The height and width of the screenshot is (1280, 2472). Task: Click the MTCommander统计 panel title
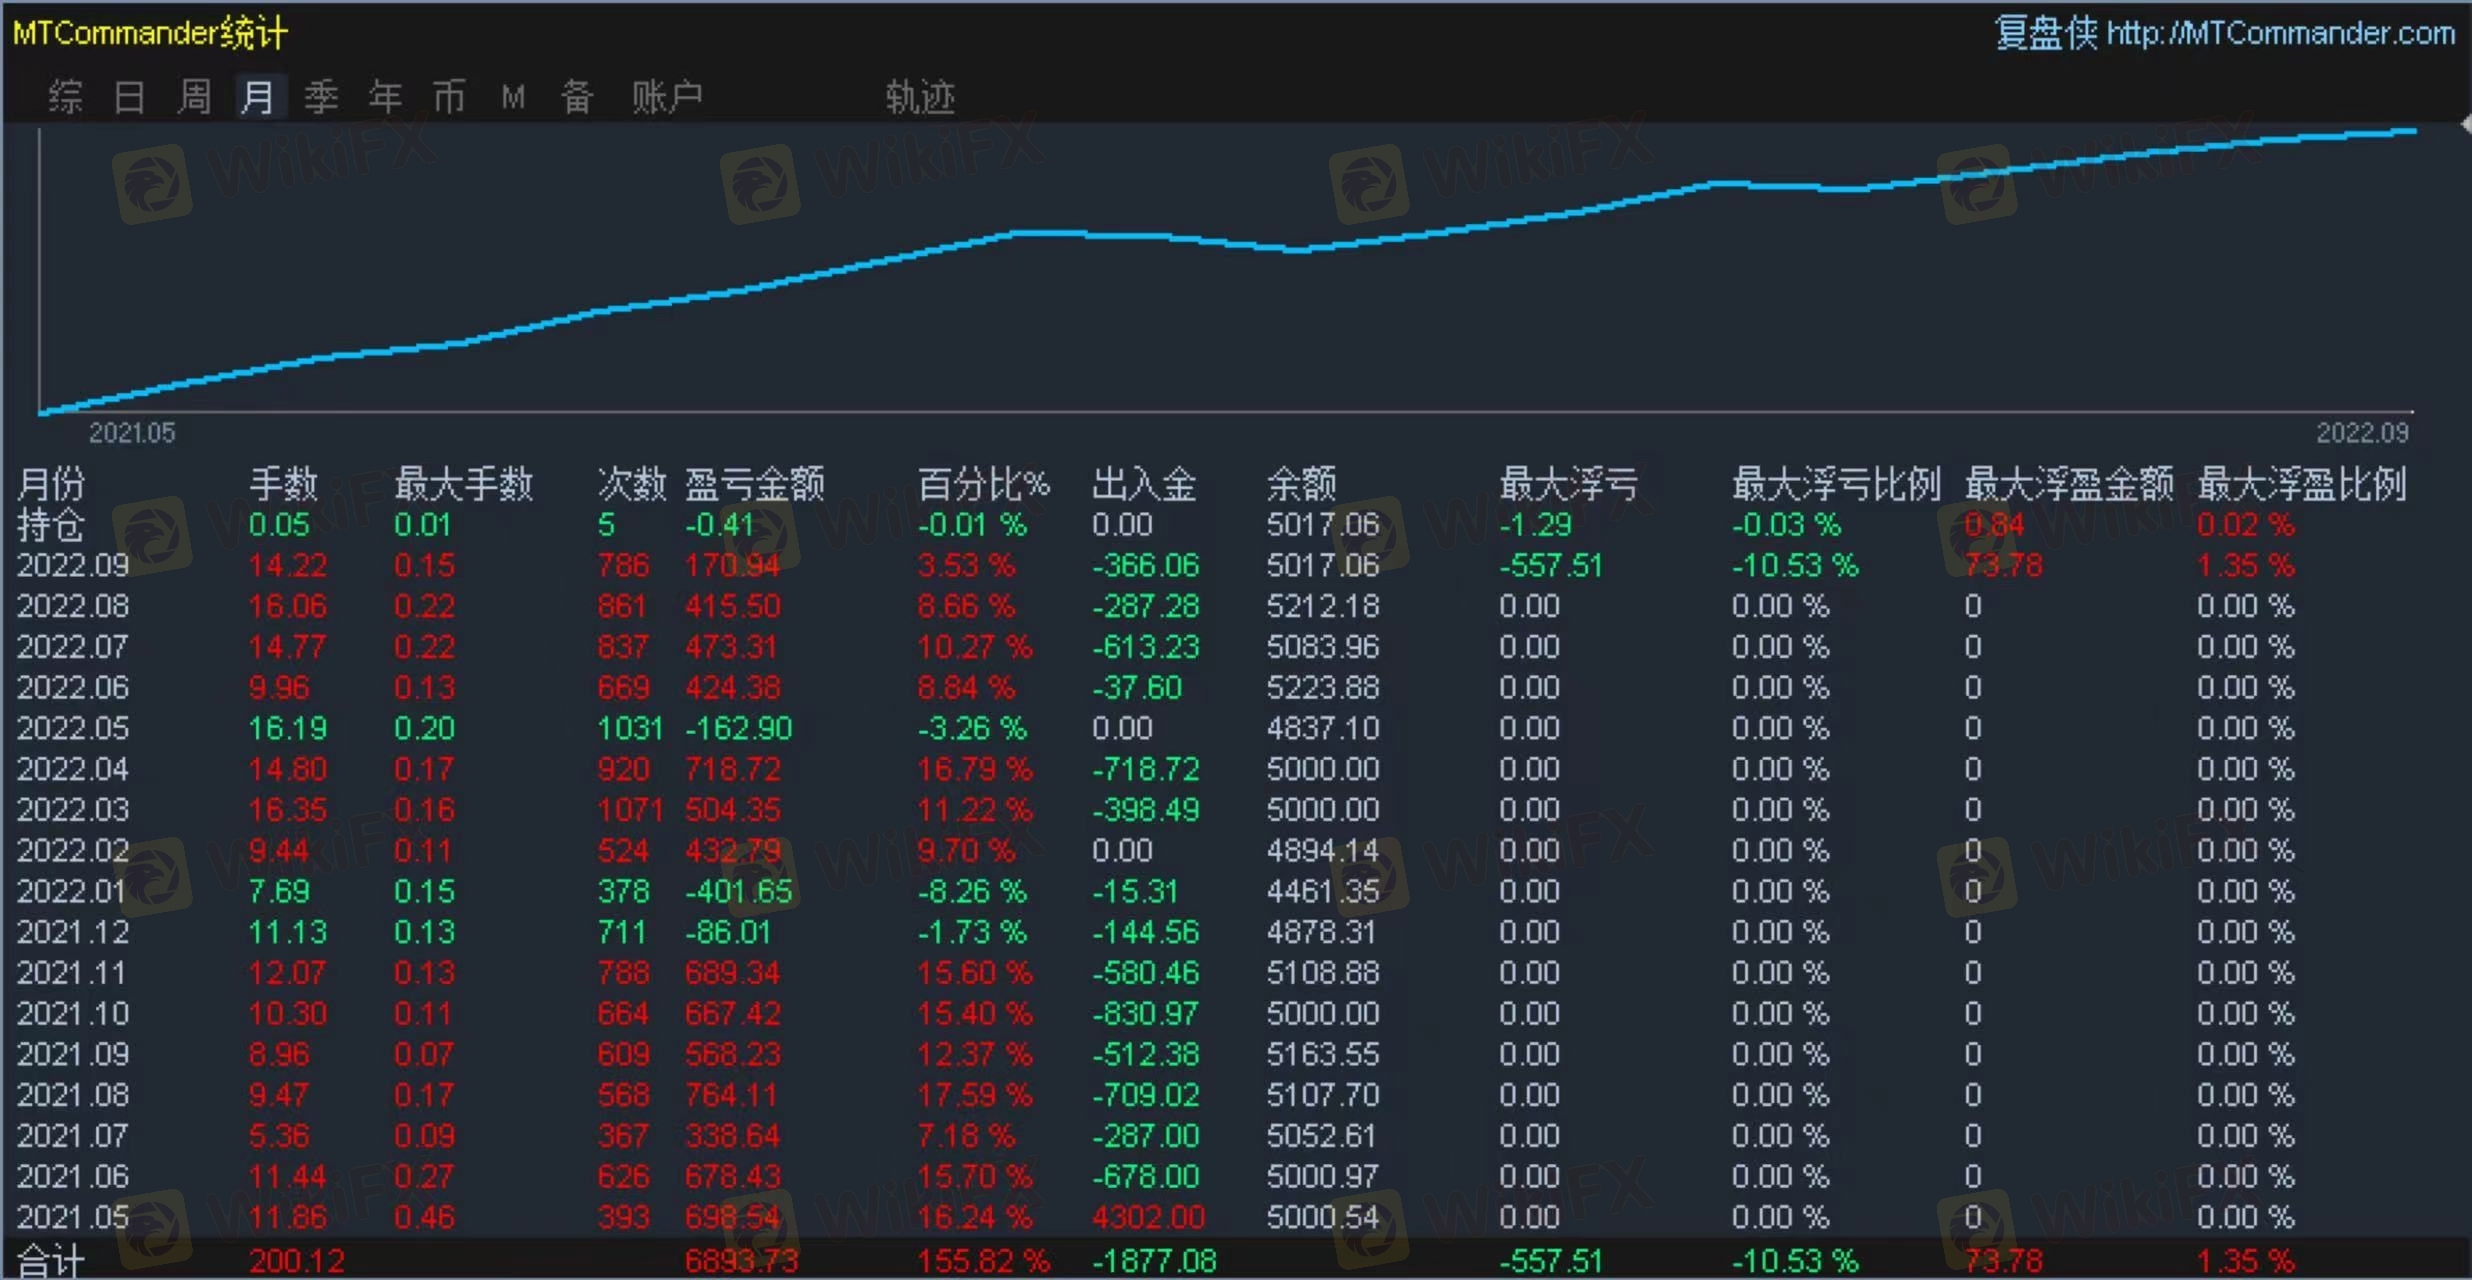[150, 33]
